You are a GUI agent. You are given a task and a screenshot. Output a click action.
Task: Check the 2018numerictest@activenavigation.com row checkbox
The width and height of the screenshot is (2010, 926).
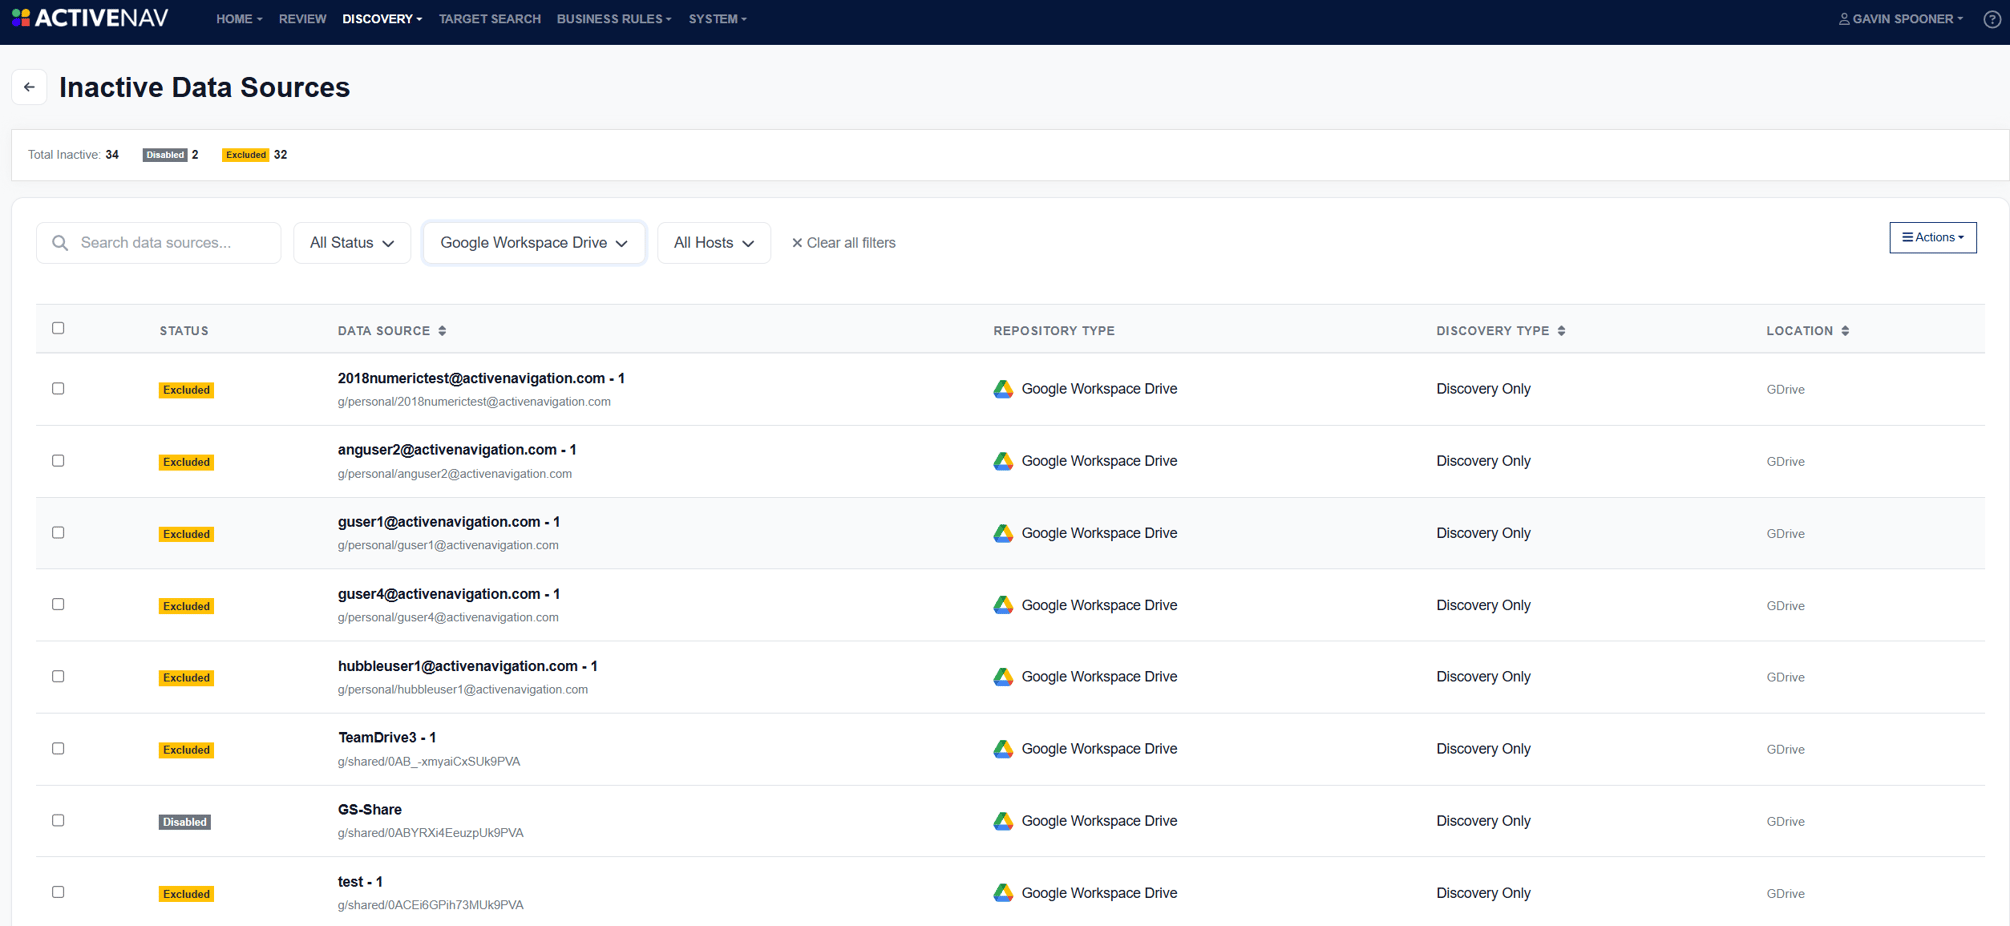pos(58,388)
